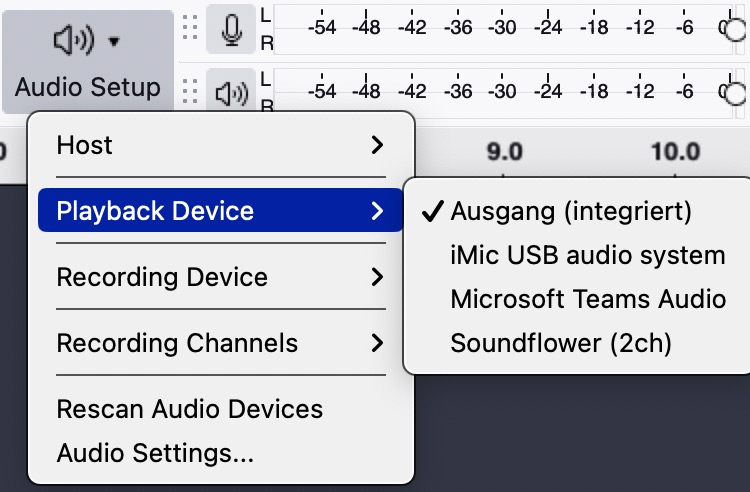This screenshot has width=750, height=492.
Task: Click the 9.0 mark on timeline ruler
Action: pyautogui.click(x=504, y=152)
